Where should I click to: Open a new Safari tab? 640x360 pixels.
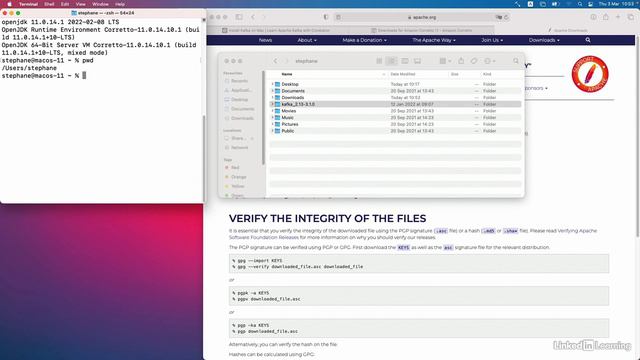click(618, 17)
